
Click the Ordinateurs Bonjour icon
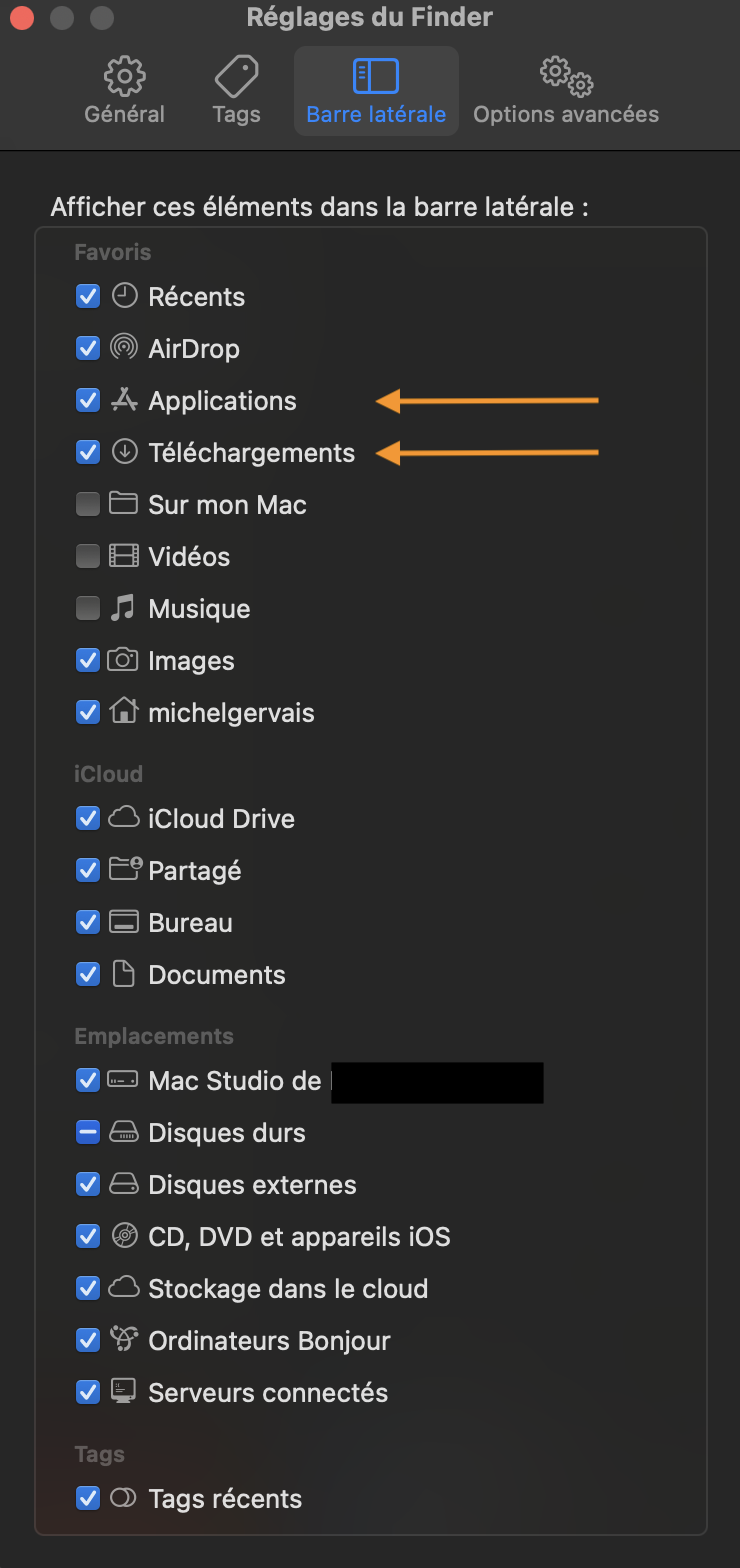click(x=124, y=1340)
